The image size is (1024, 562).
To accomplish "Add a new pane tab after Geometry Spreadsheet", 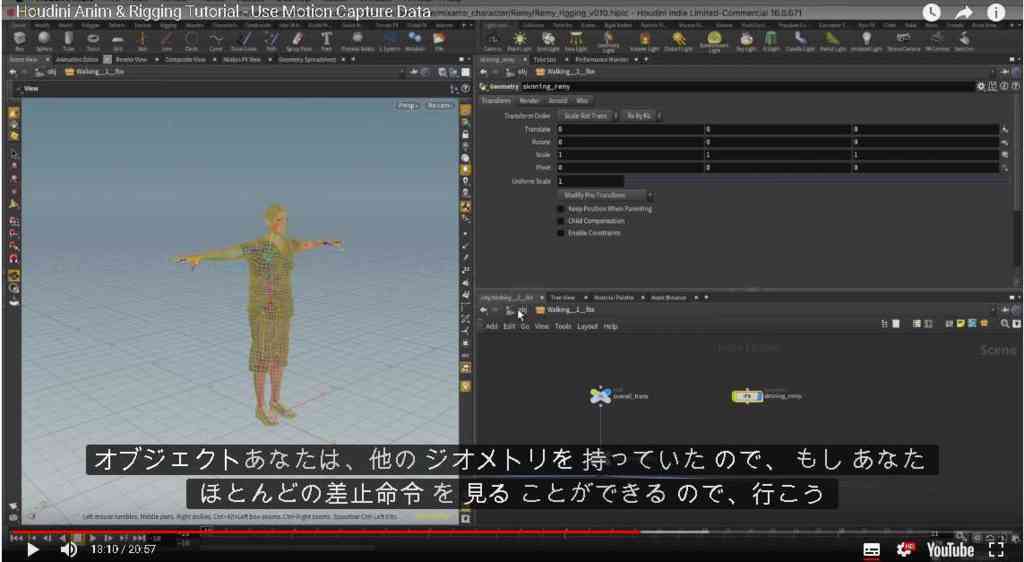I will [353, 59].
